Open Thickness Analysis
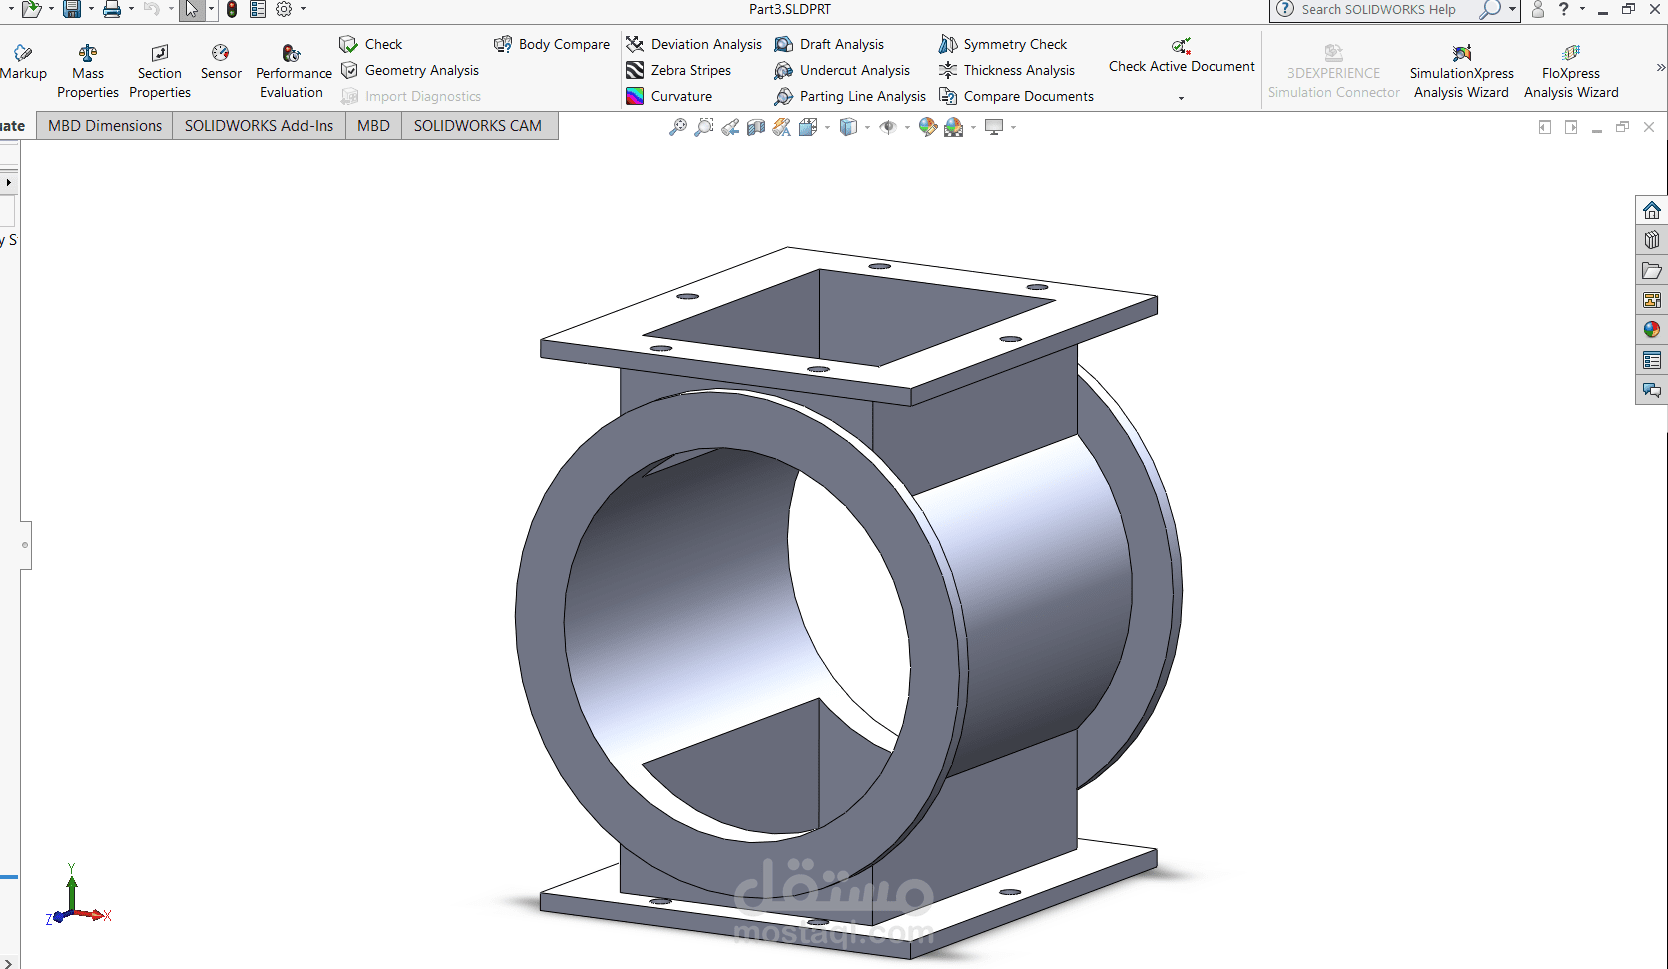This screenshot has width=1668, height=969. [x=1007, y=70]
